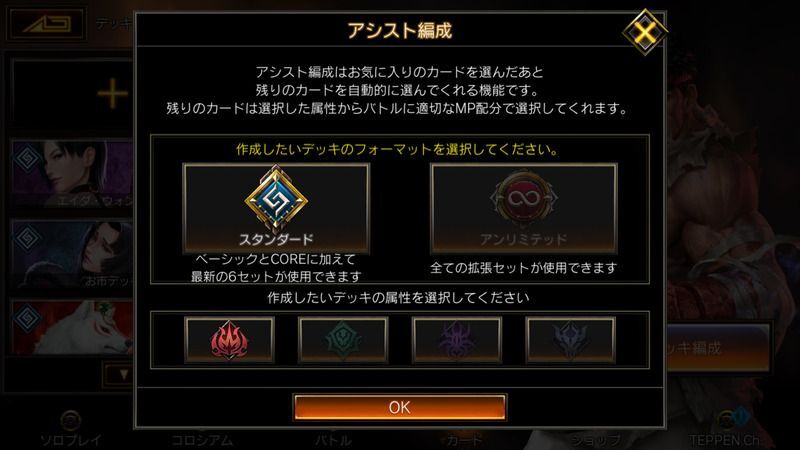This screenshot has width=800, height=450.
Task: Add new deck with plus slot
Action: pyautogui.click(x=73, y=94)
